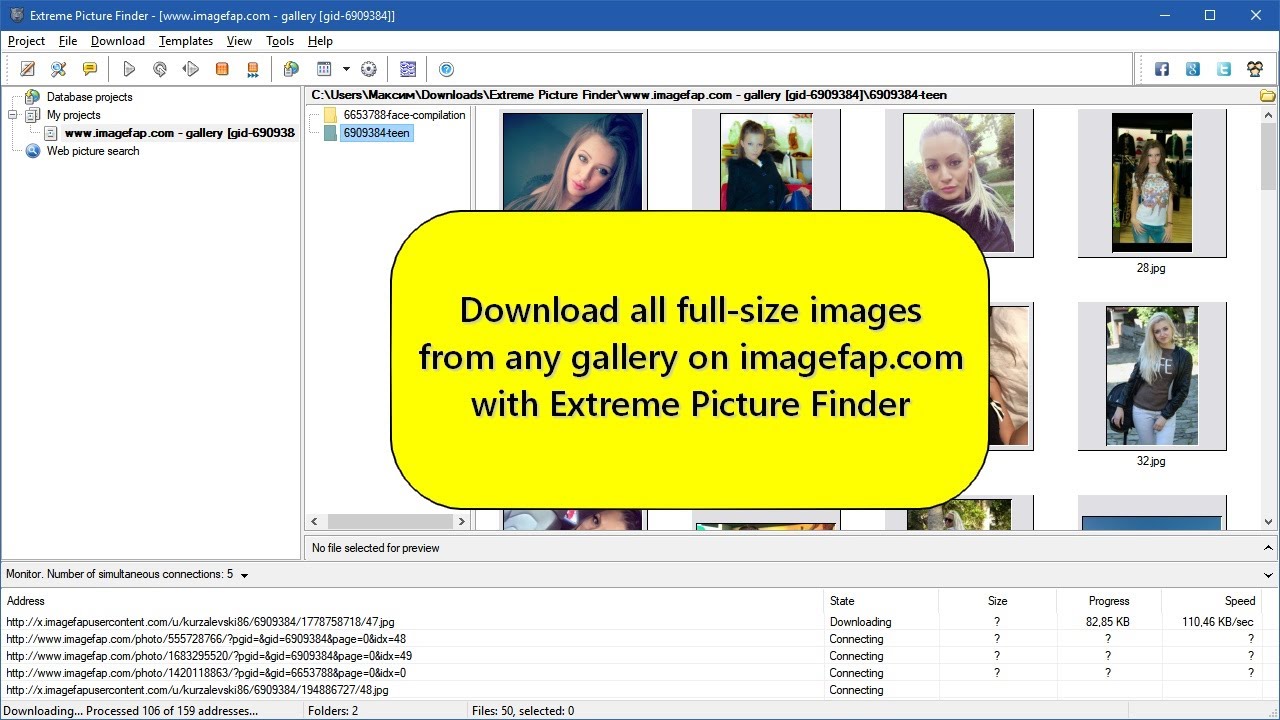
Task: Open the database projects globe toolbar icon
Action: click(291, 69)
